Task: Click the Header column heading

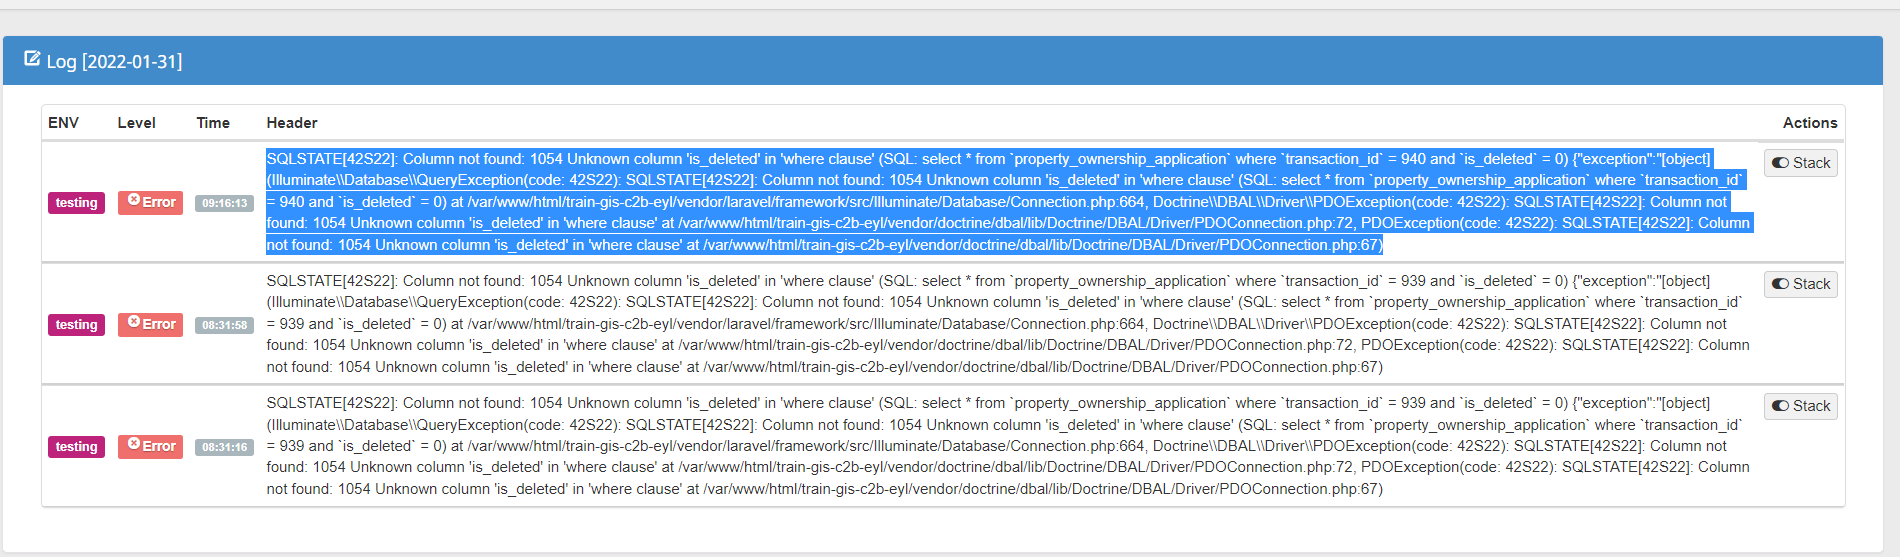Action: [x=292, y=123]
